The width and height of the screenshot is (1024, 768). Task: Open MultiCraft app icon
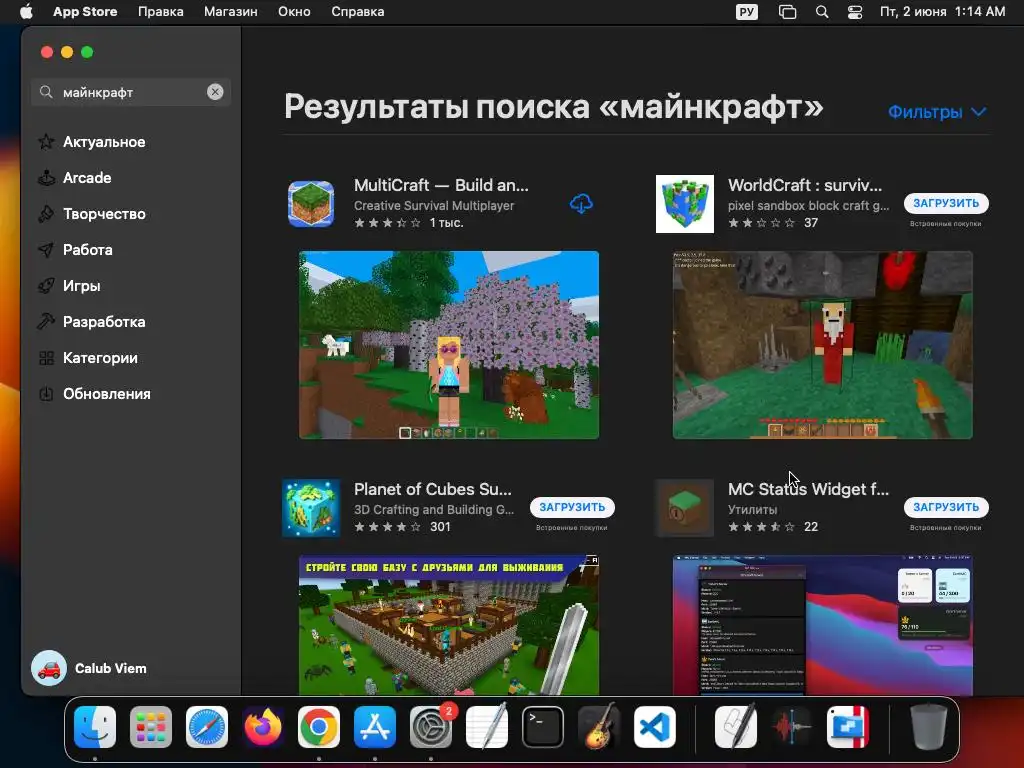[311, 204]
